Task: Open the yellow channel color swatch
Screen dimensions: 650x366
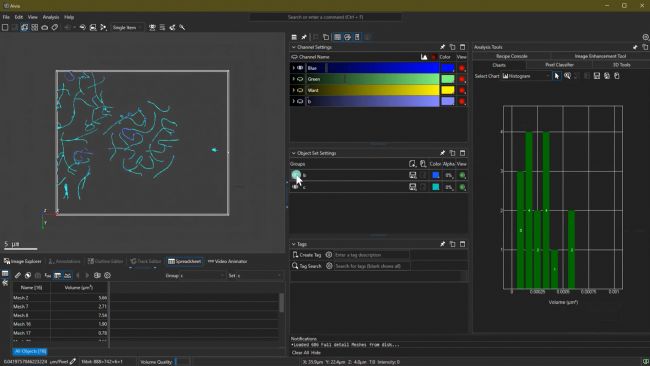Action: coord(448,90)
